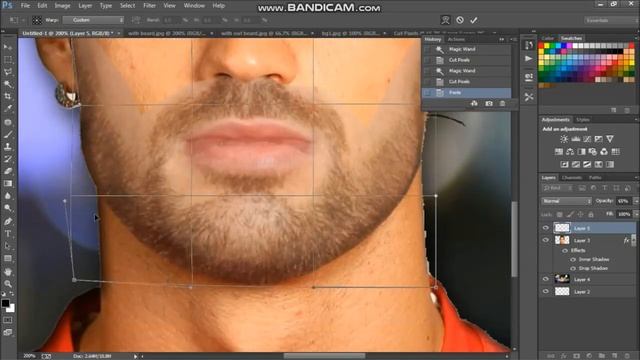640x360 pixels.
Task: Select the Crop tool
Action: (x=8, y=96)
